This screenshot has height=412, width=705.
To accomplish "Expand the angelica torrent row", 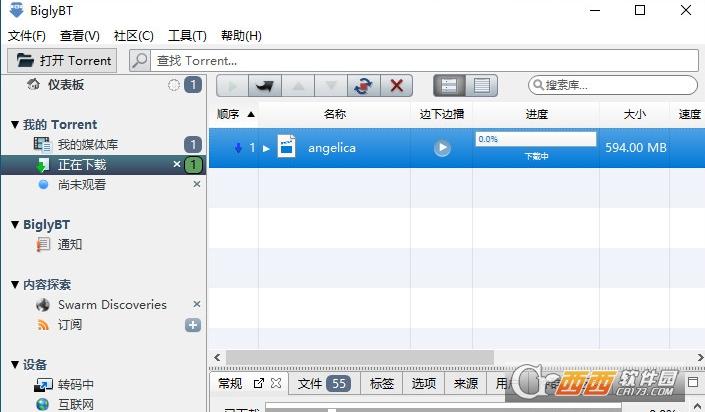I will pos(266,148).
